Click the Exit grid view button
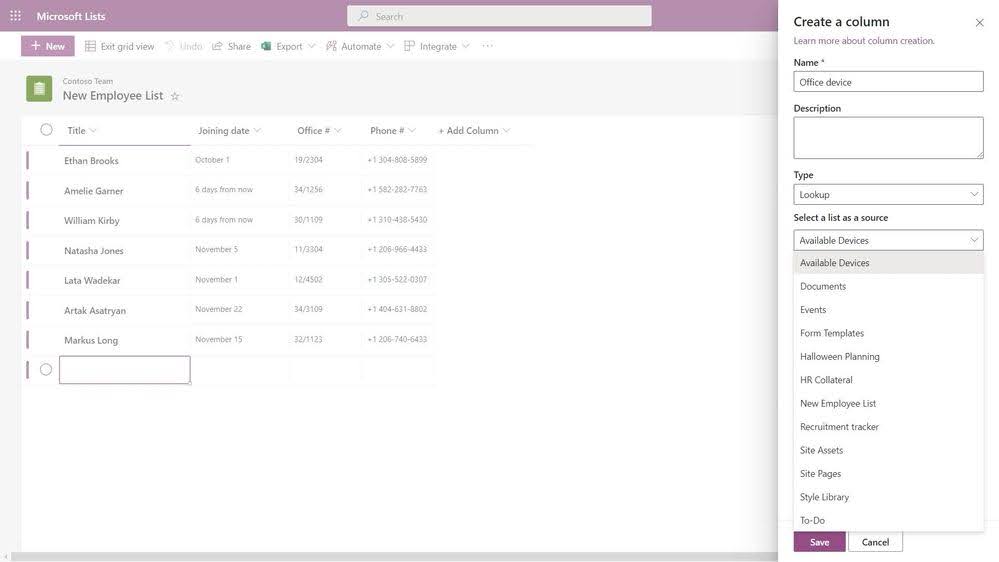Image resolution: width=999 pixels, height=562 pixels. pyautogui.click(x=120, y=46)
